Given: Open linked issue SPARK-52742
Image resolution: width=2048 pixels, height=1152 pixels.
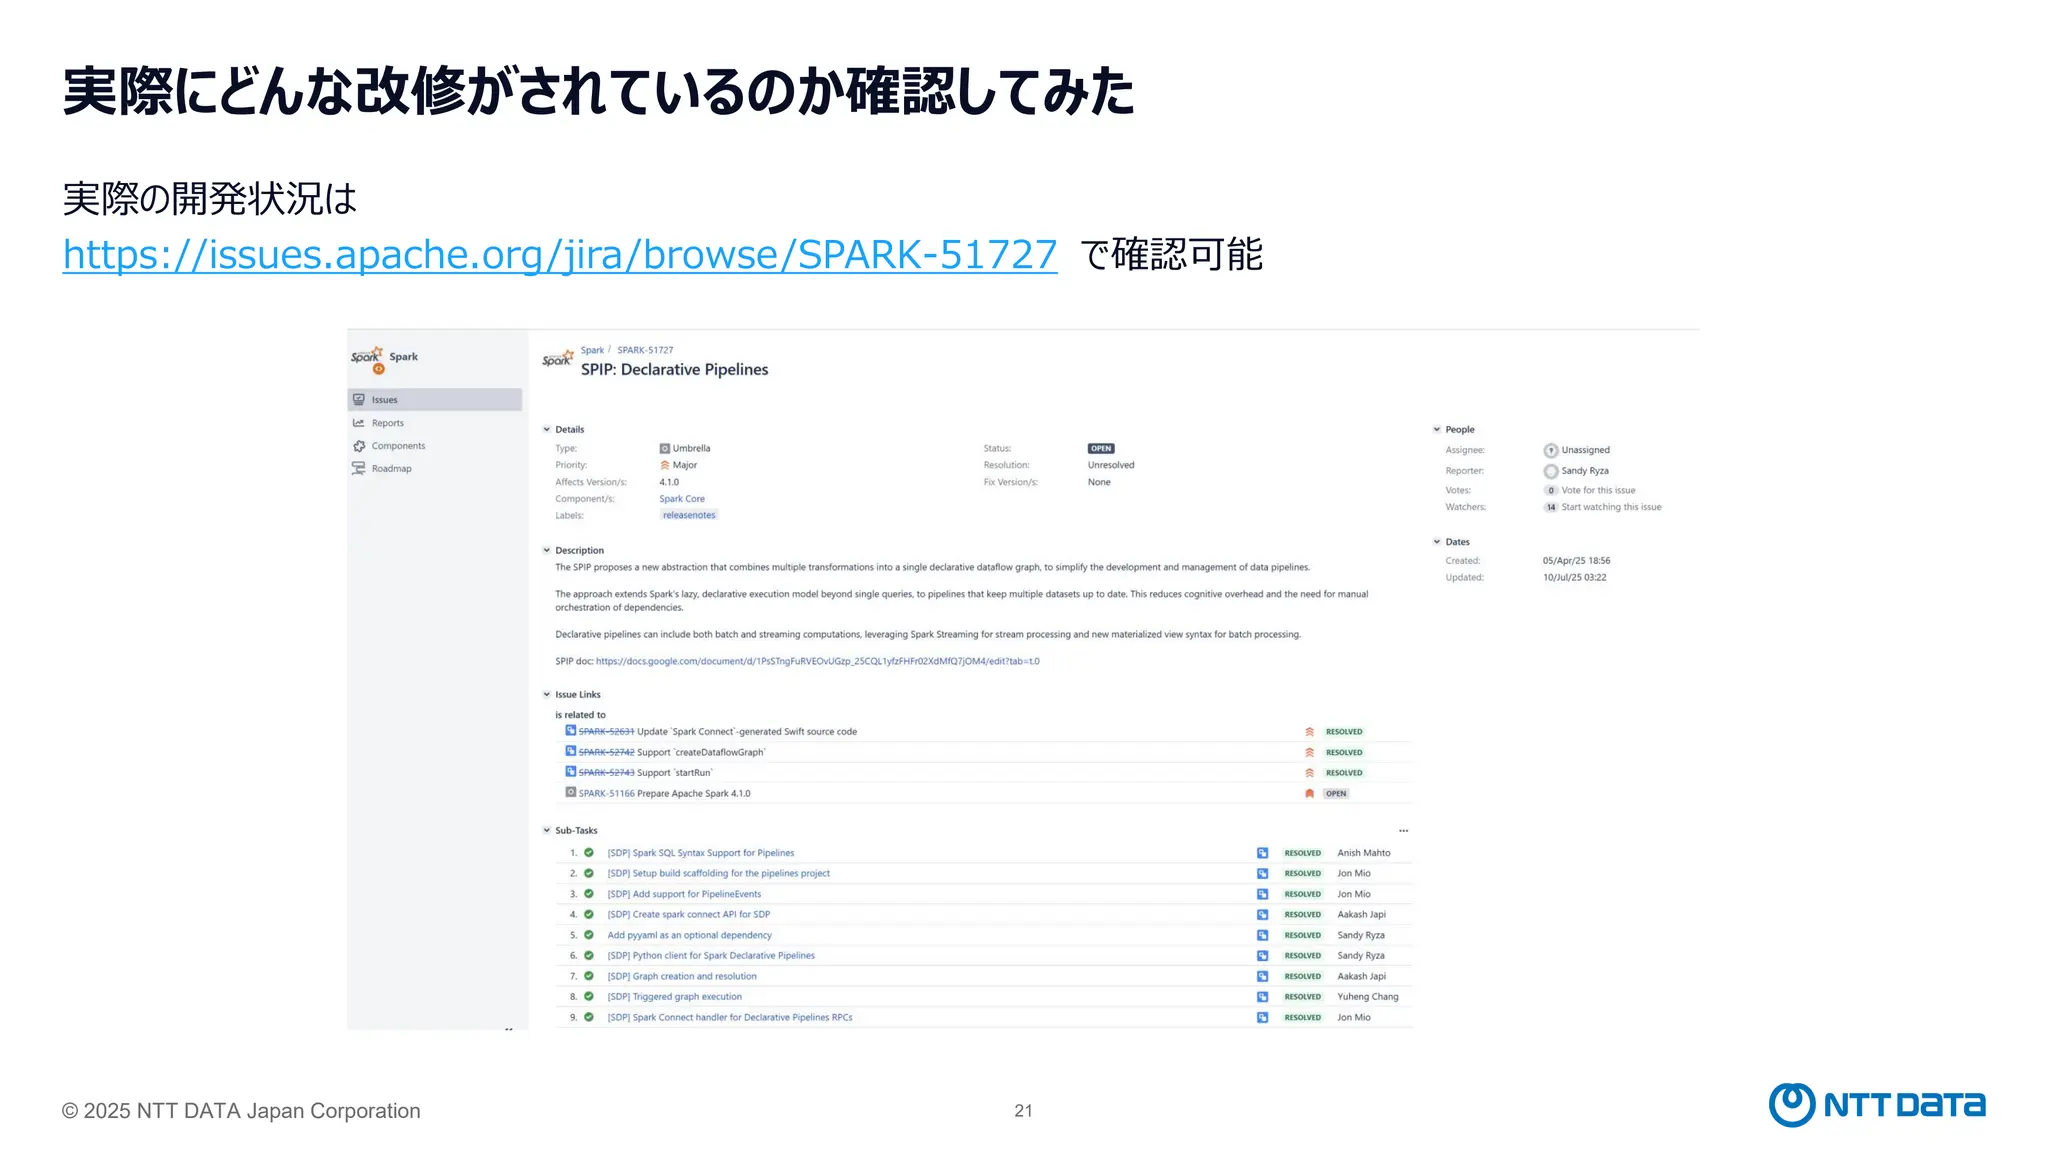Looking at the screenshot, I should (x=606, y=752).
